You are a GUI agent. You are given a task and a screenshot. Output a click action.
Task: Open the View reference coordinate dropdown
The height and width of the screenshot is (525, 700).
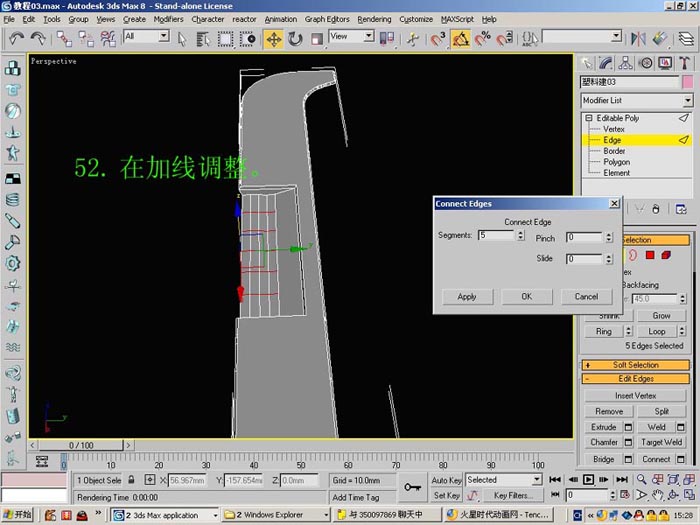[369, 36]
